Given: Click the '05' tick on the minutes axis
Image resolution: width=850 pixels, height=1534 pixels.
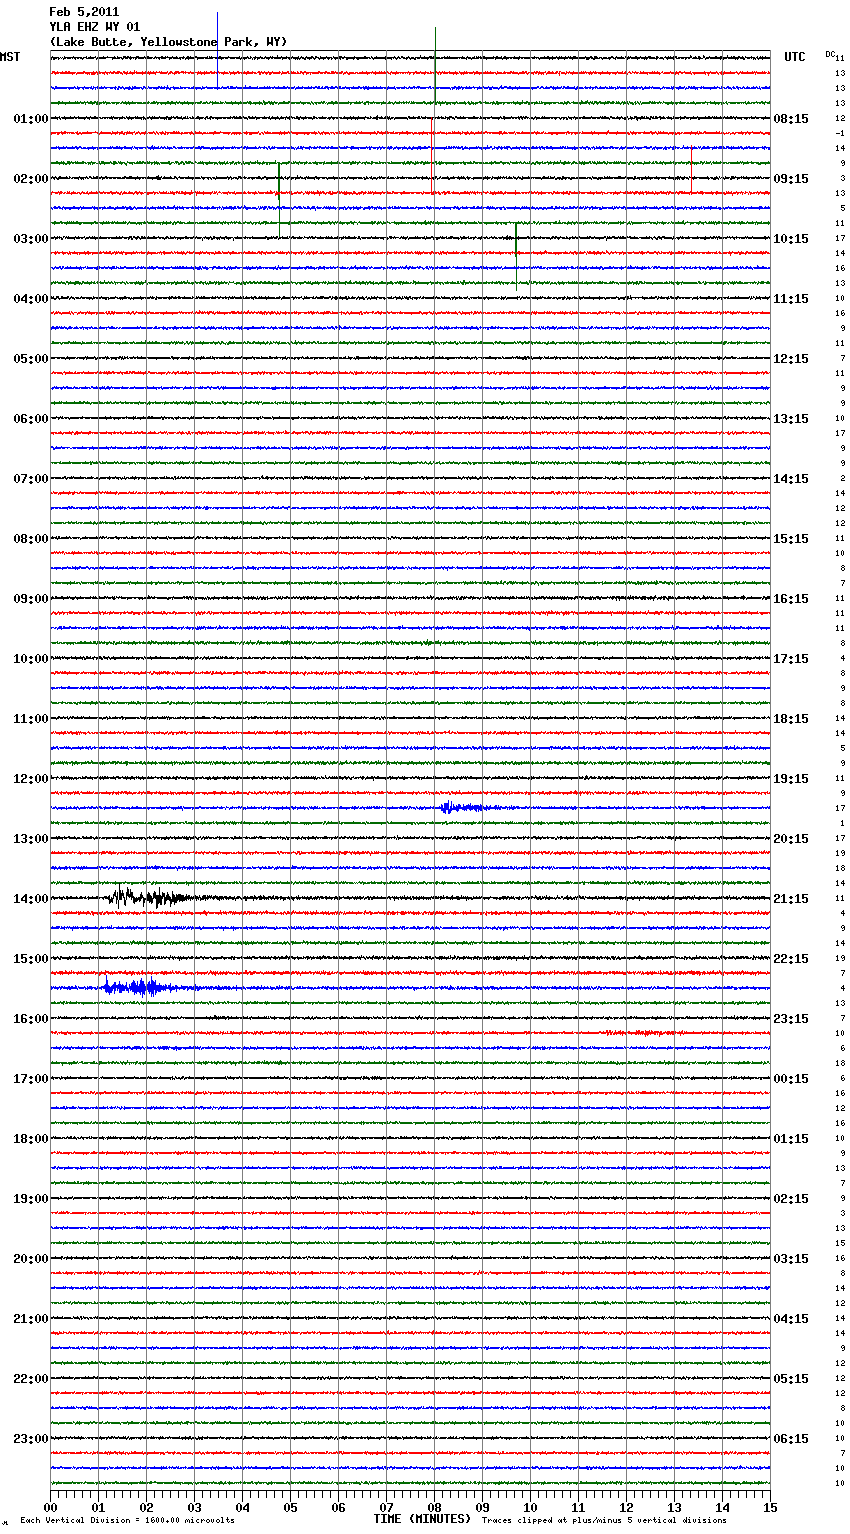Looking at the screenshot, I should pyautogui.click(x=290, y=1507).
